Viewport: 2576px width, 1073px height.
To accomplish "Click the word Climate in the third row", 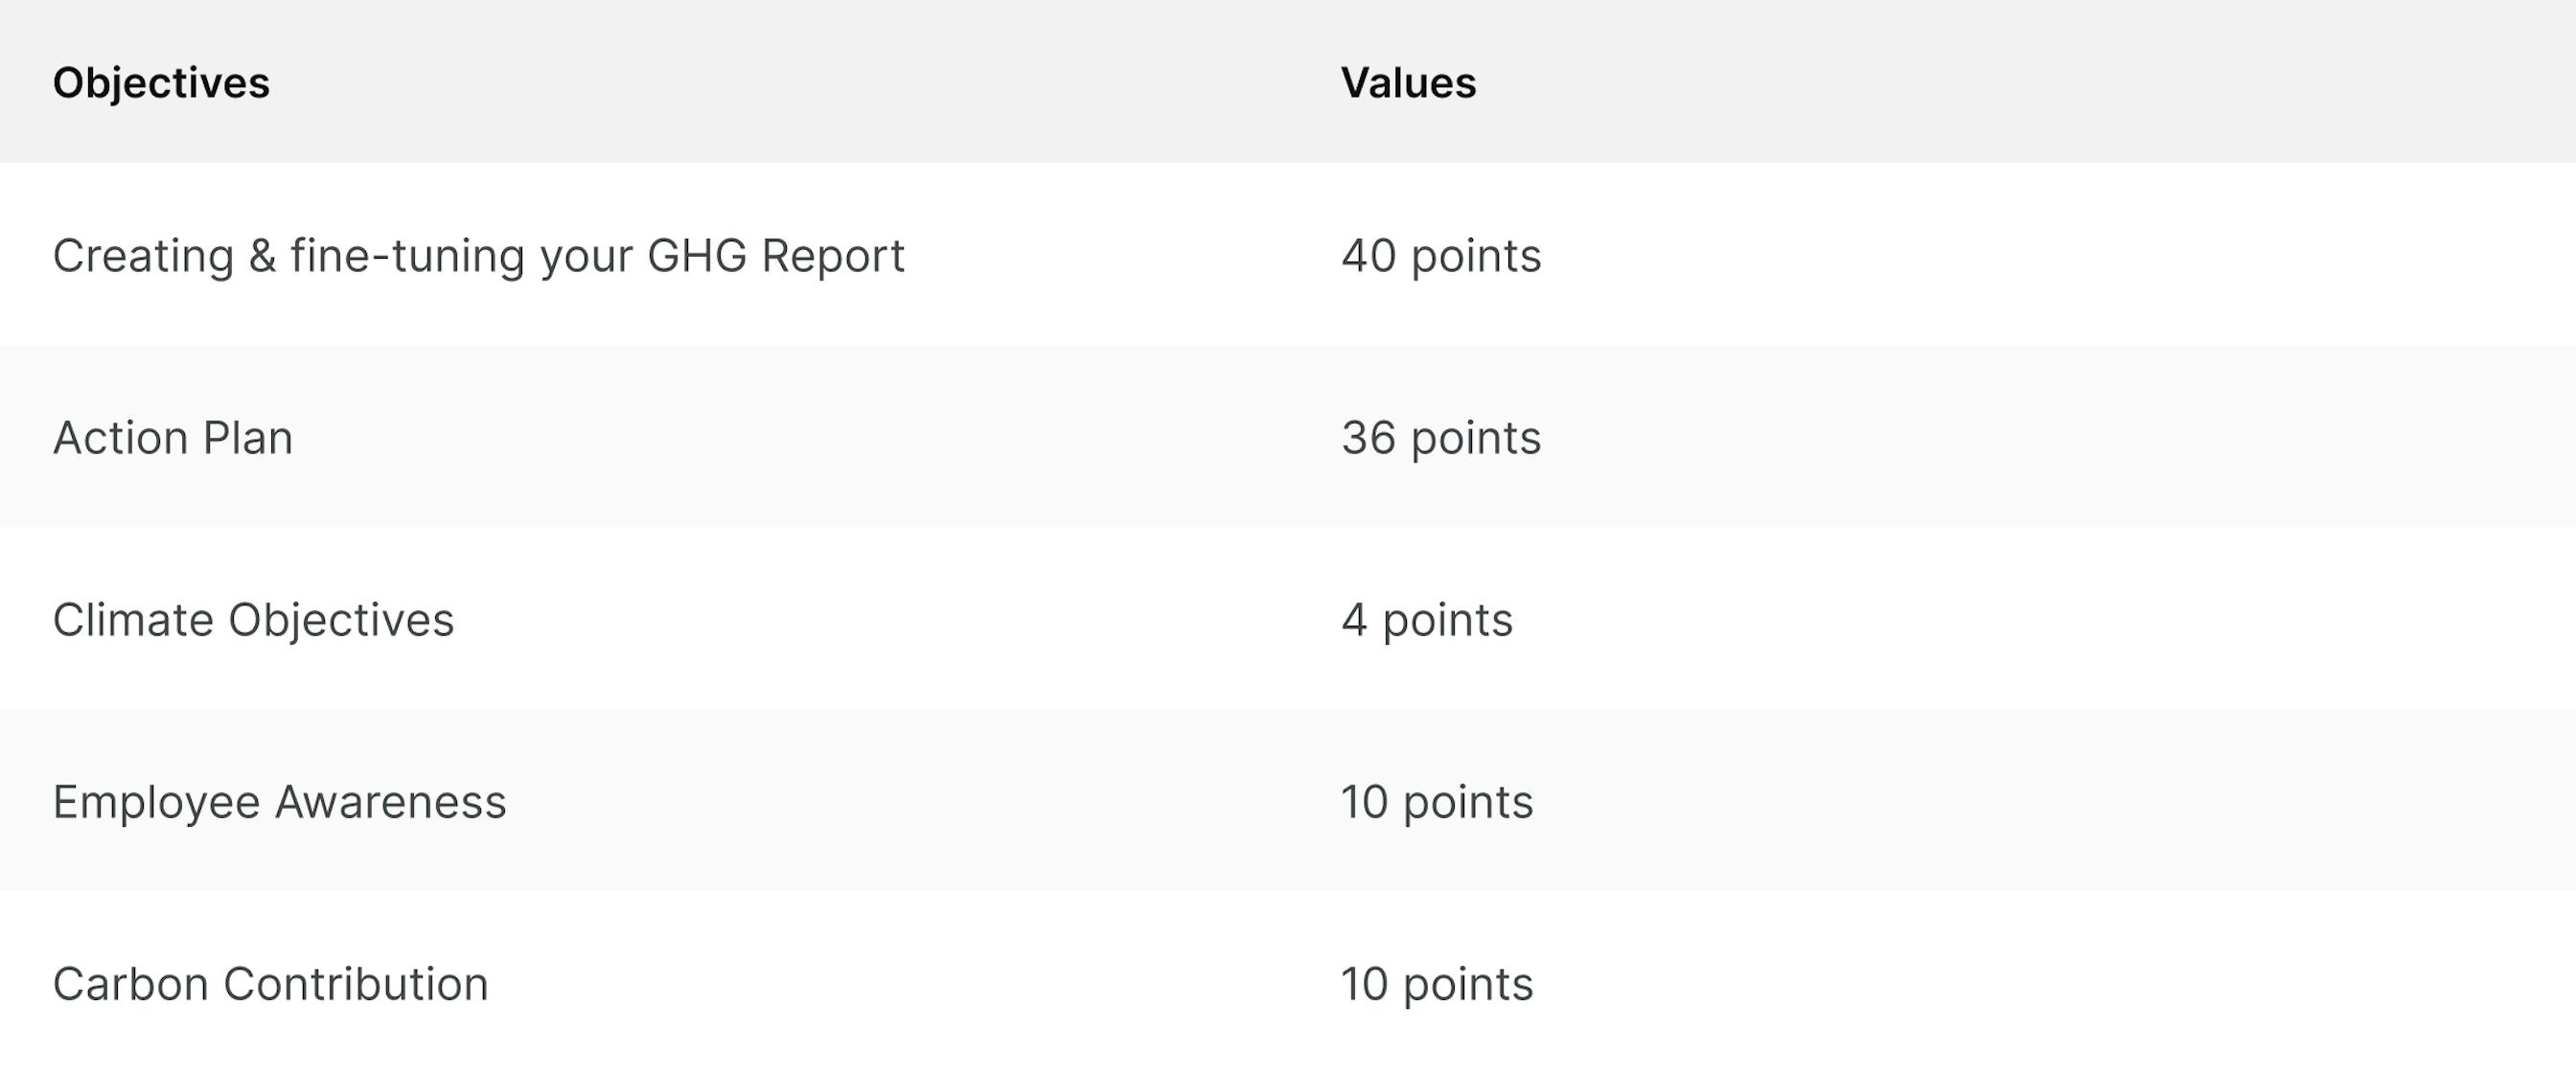I will [133, 621].
